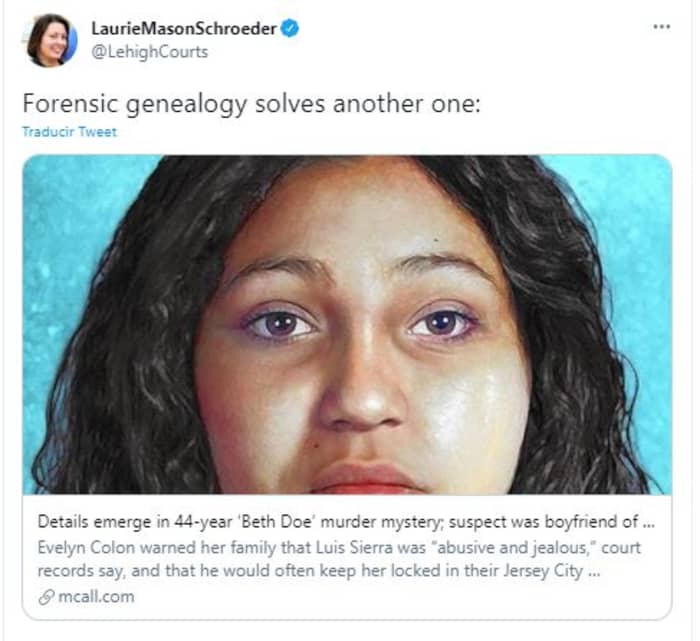The height and width of the screenshot is (641, 700).
Task: Open the Beth Doe portrait card image
Action: (347, 325)
